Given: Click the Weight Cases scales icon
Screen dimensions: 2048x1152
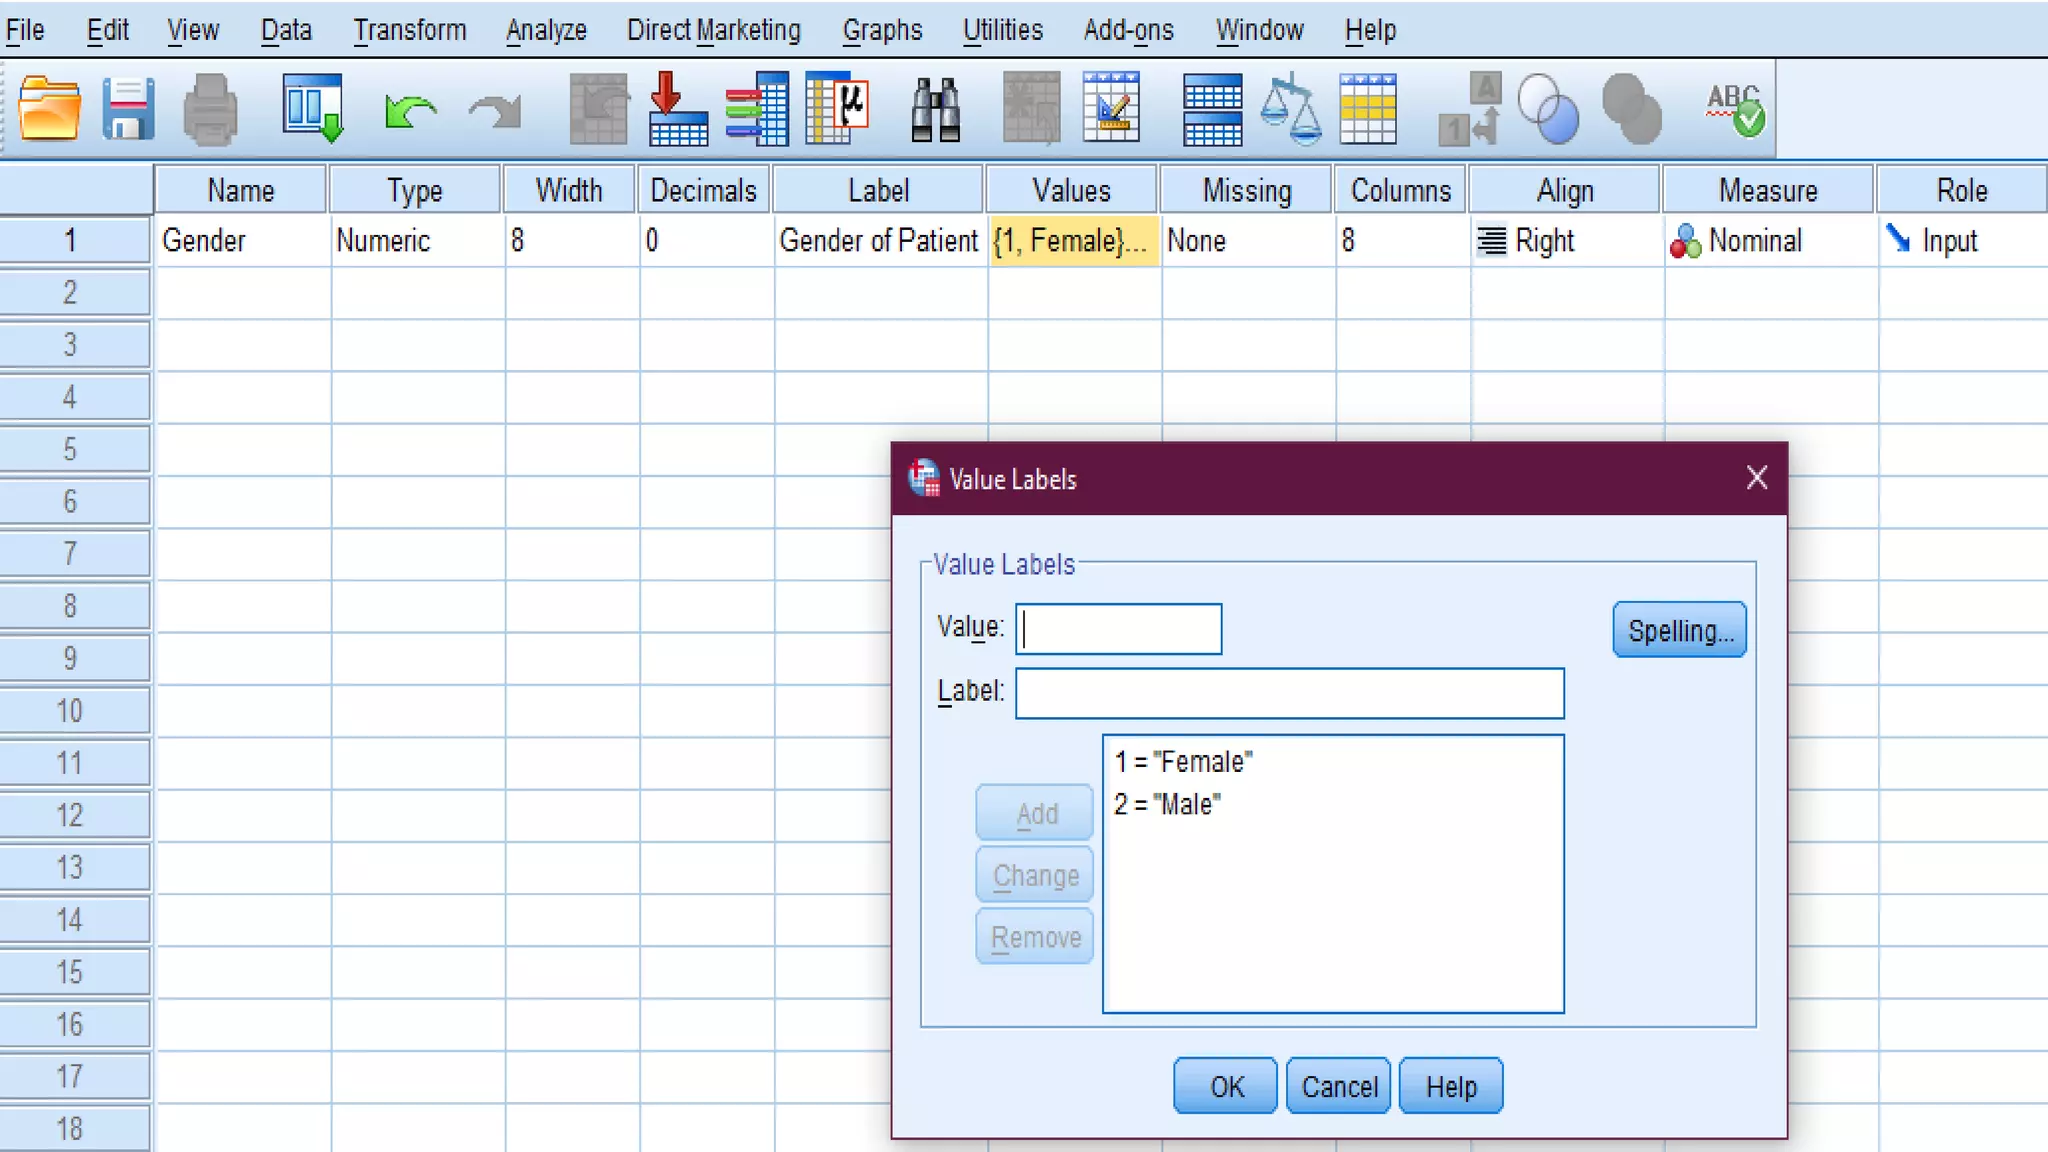Looking at the screenshot, I should 1290,108.
